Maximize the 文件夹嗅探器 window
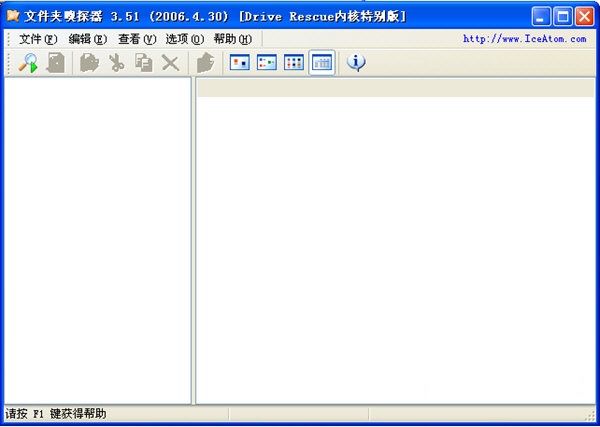 563,17
